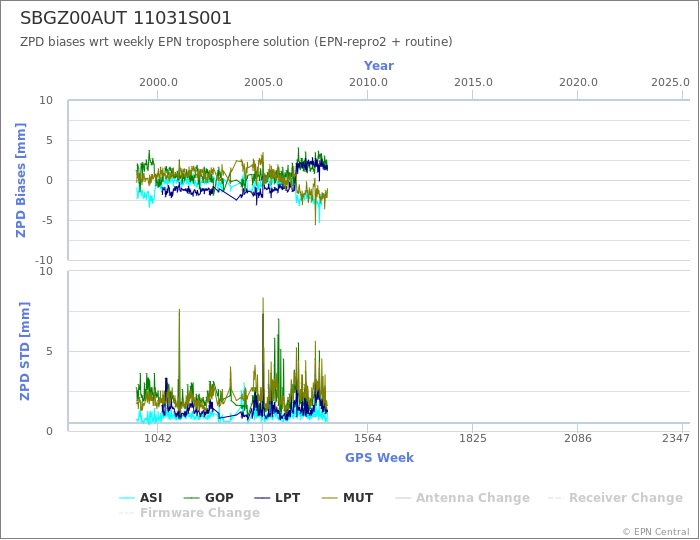Image resolution: width=700 pixels, height=540 pixels.
Task: Click the 2347 GPS week tick label
Action: pos(676,438)
